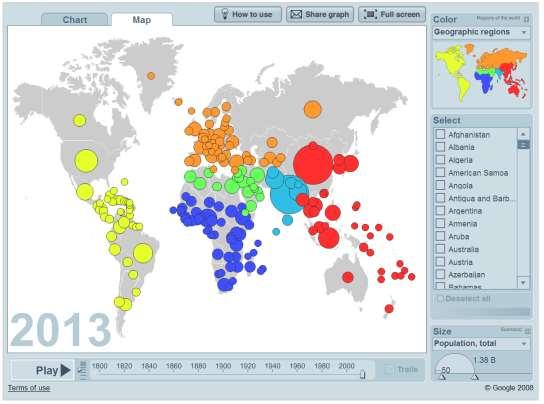Viewport: 544px width, 404px height.
Task: Check the Albania checkbox
Action: [440, 147]
